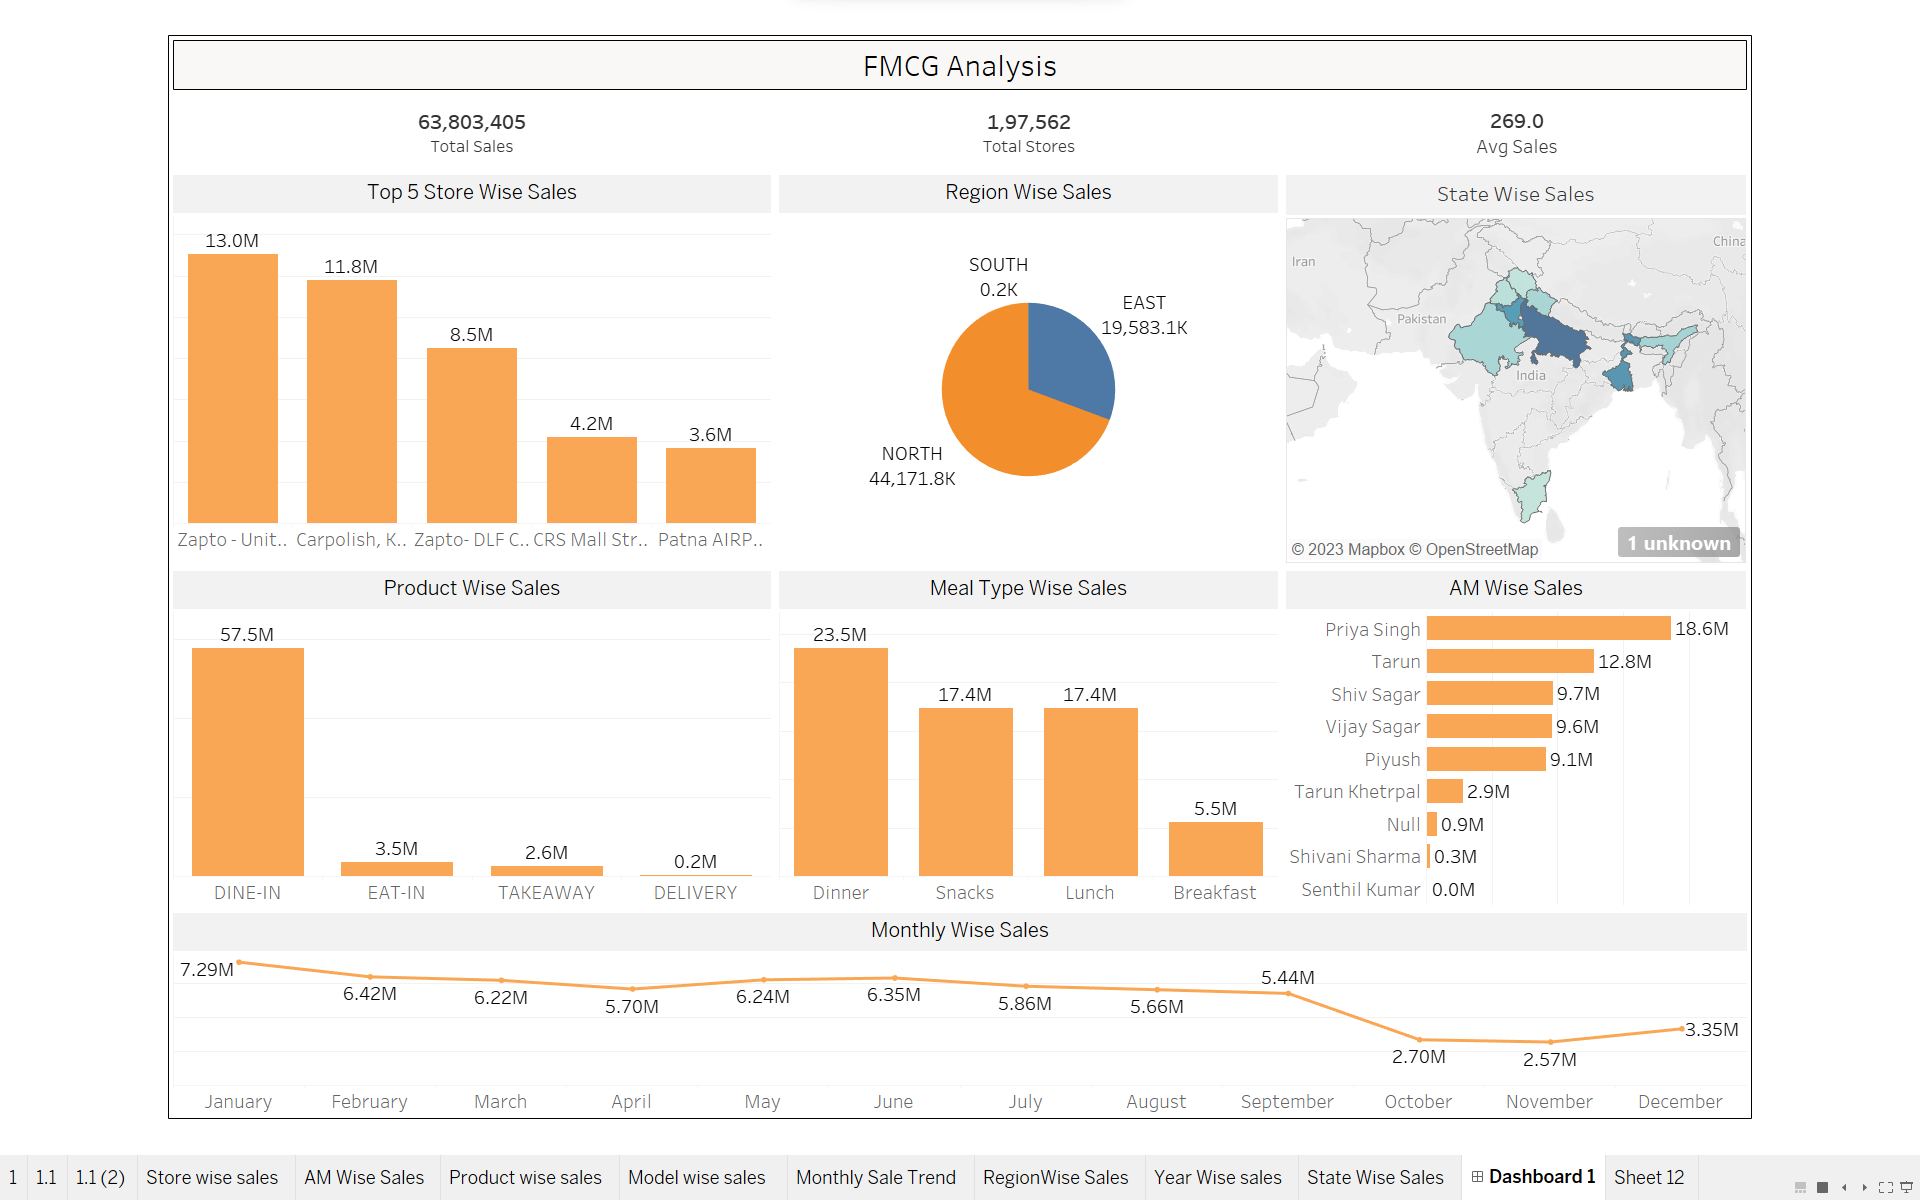Click the 1 unknown indicator on the map

1678,542
